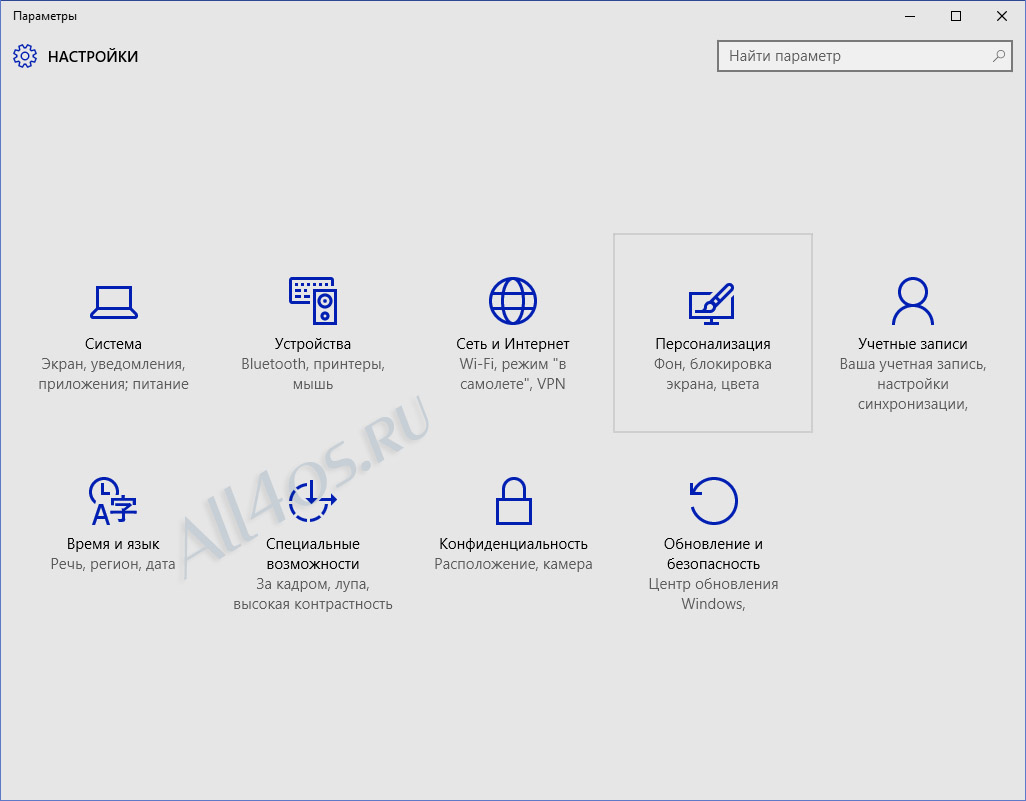Open the Обновление и безопасность refresh icon
The height and width of the screenshot is (801, 1026).
point(713,501)
